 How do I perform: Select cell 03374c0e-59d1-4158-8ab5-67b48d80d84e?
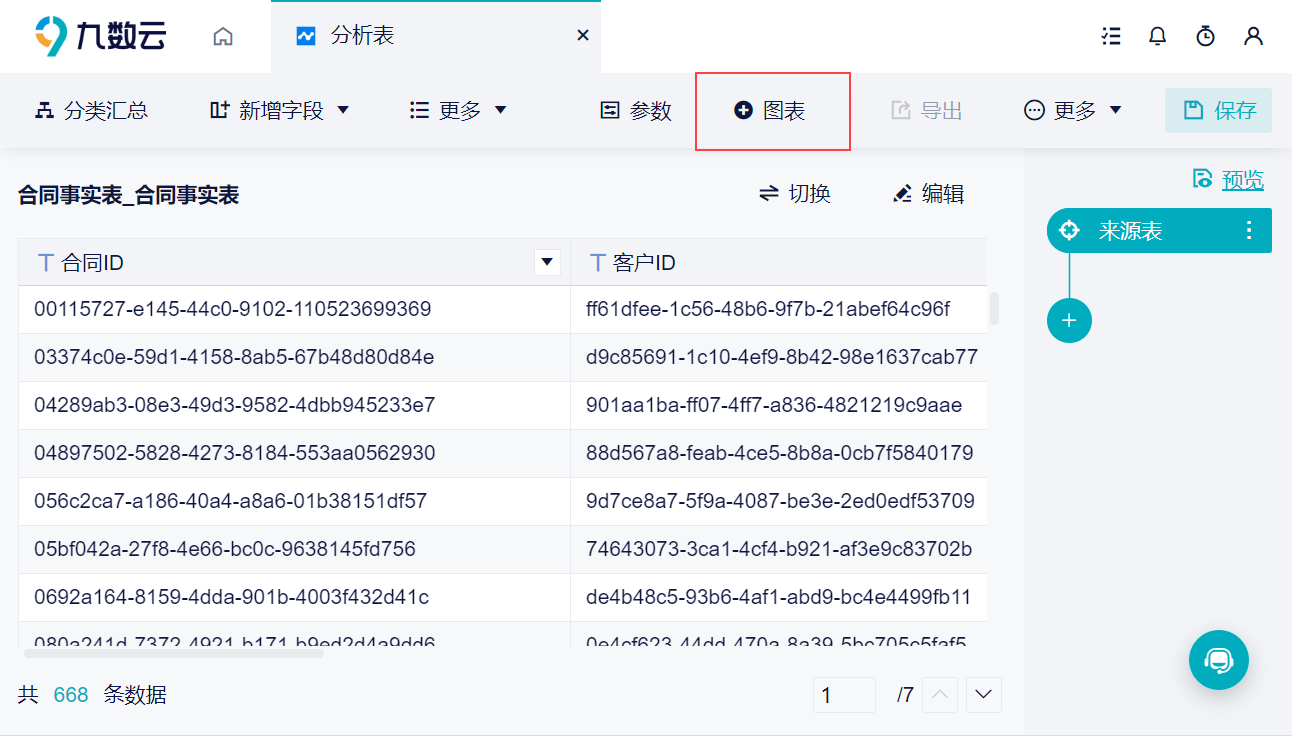pyautogui.click(x=294, y=357)
